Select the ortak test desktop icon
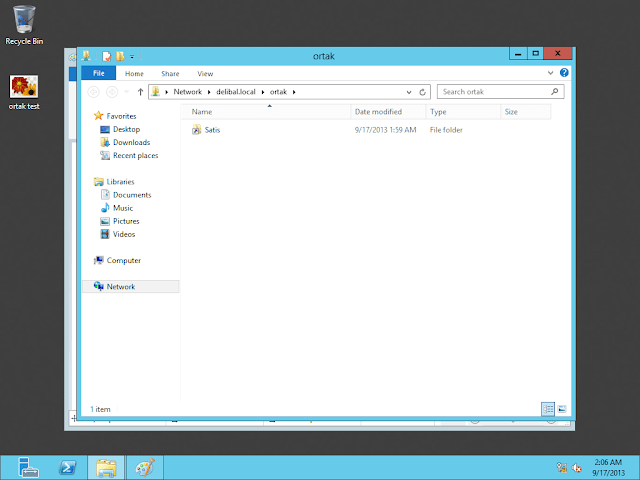 (24, 88)
